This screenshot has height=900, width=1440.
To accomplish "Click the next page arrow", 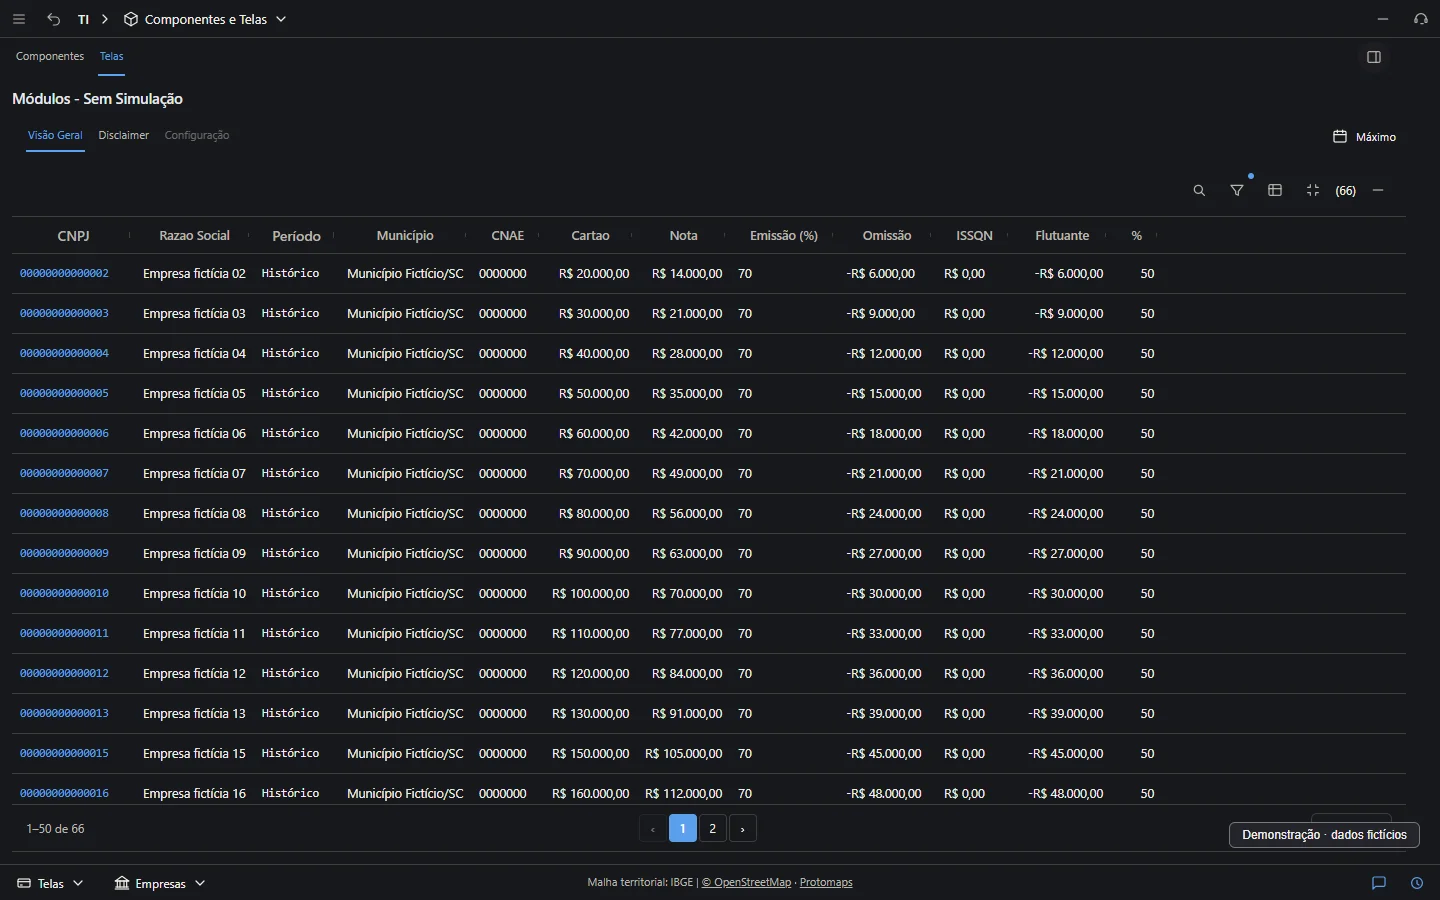I will (x=743, y=828).
